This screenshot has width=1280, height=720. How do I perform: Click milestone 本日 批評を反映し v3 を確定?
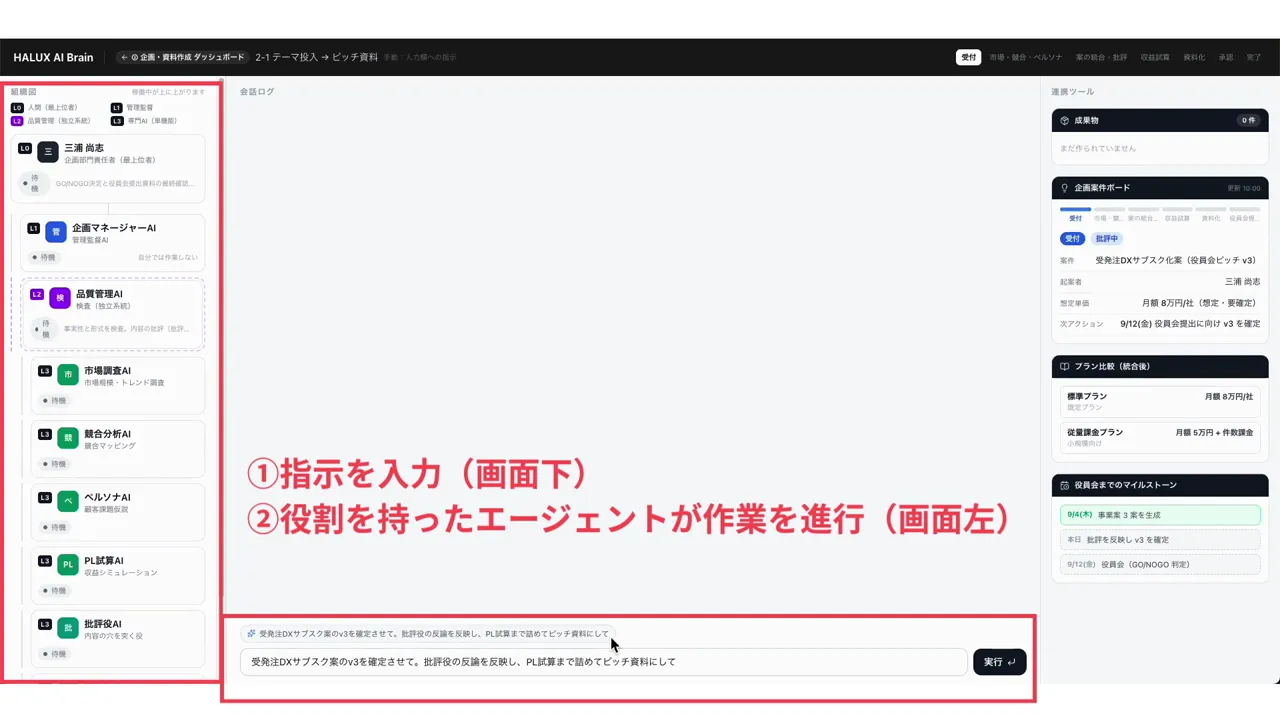[1160, 540]
